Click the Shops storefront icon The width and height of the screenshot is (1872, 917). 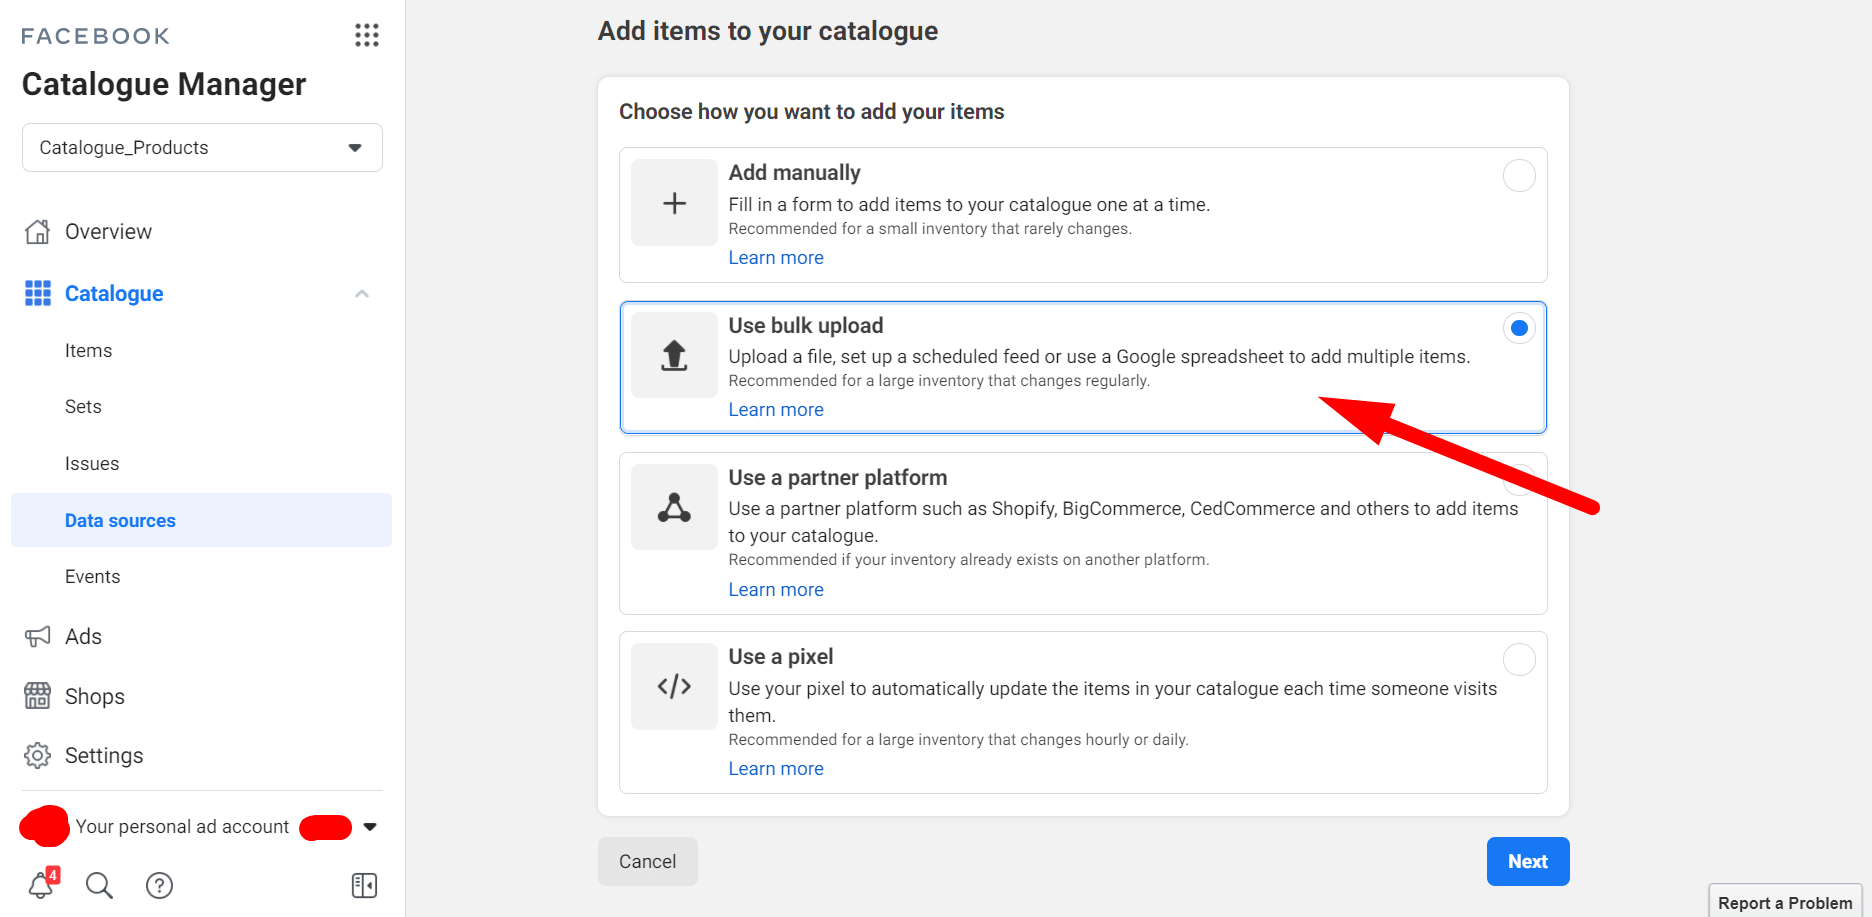[x=37, y=696]
